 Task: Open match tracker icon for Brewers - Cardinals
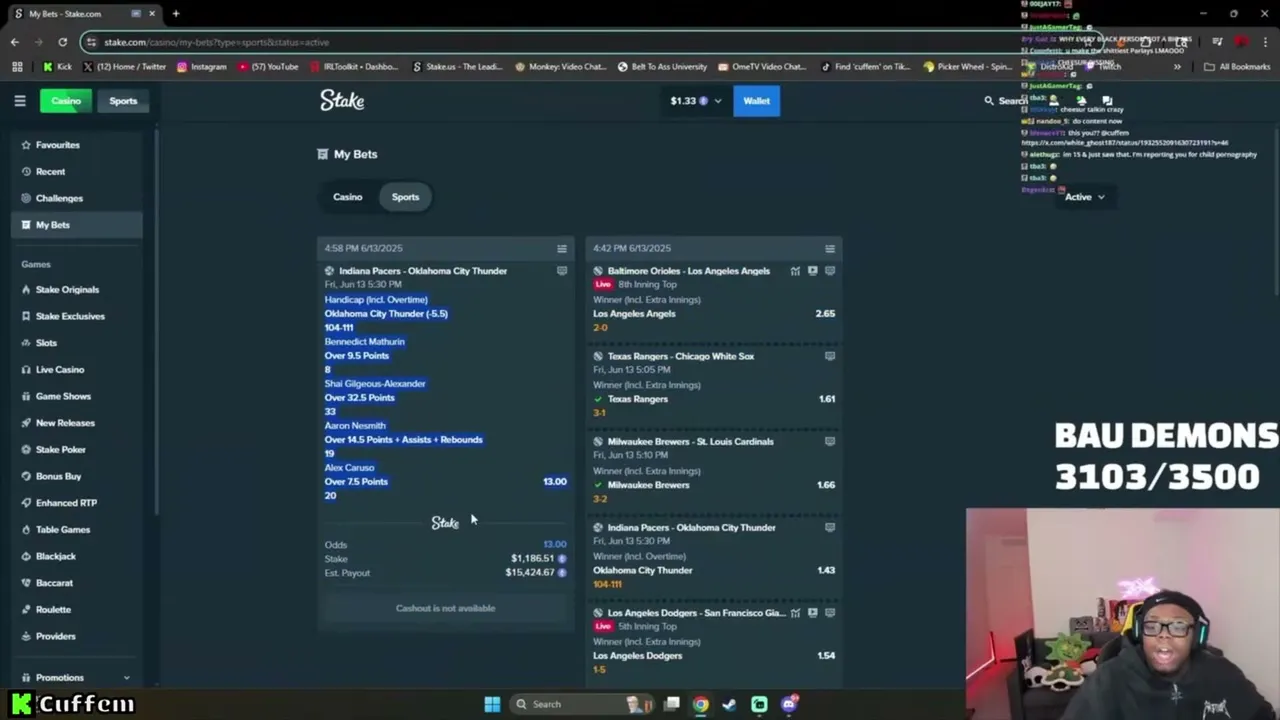point(830,441)
